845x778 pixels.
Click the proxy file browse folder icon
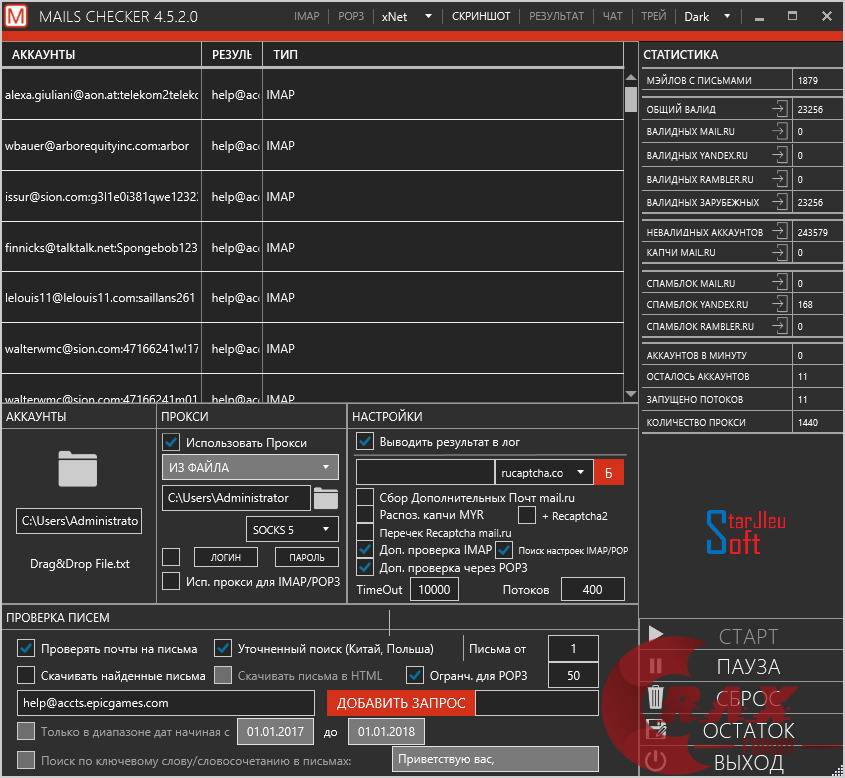[x=326, y=497]
